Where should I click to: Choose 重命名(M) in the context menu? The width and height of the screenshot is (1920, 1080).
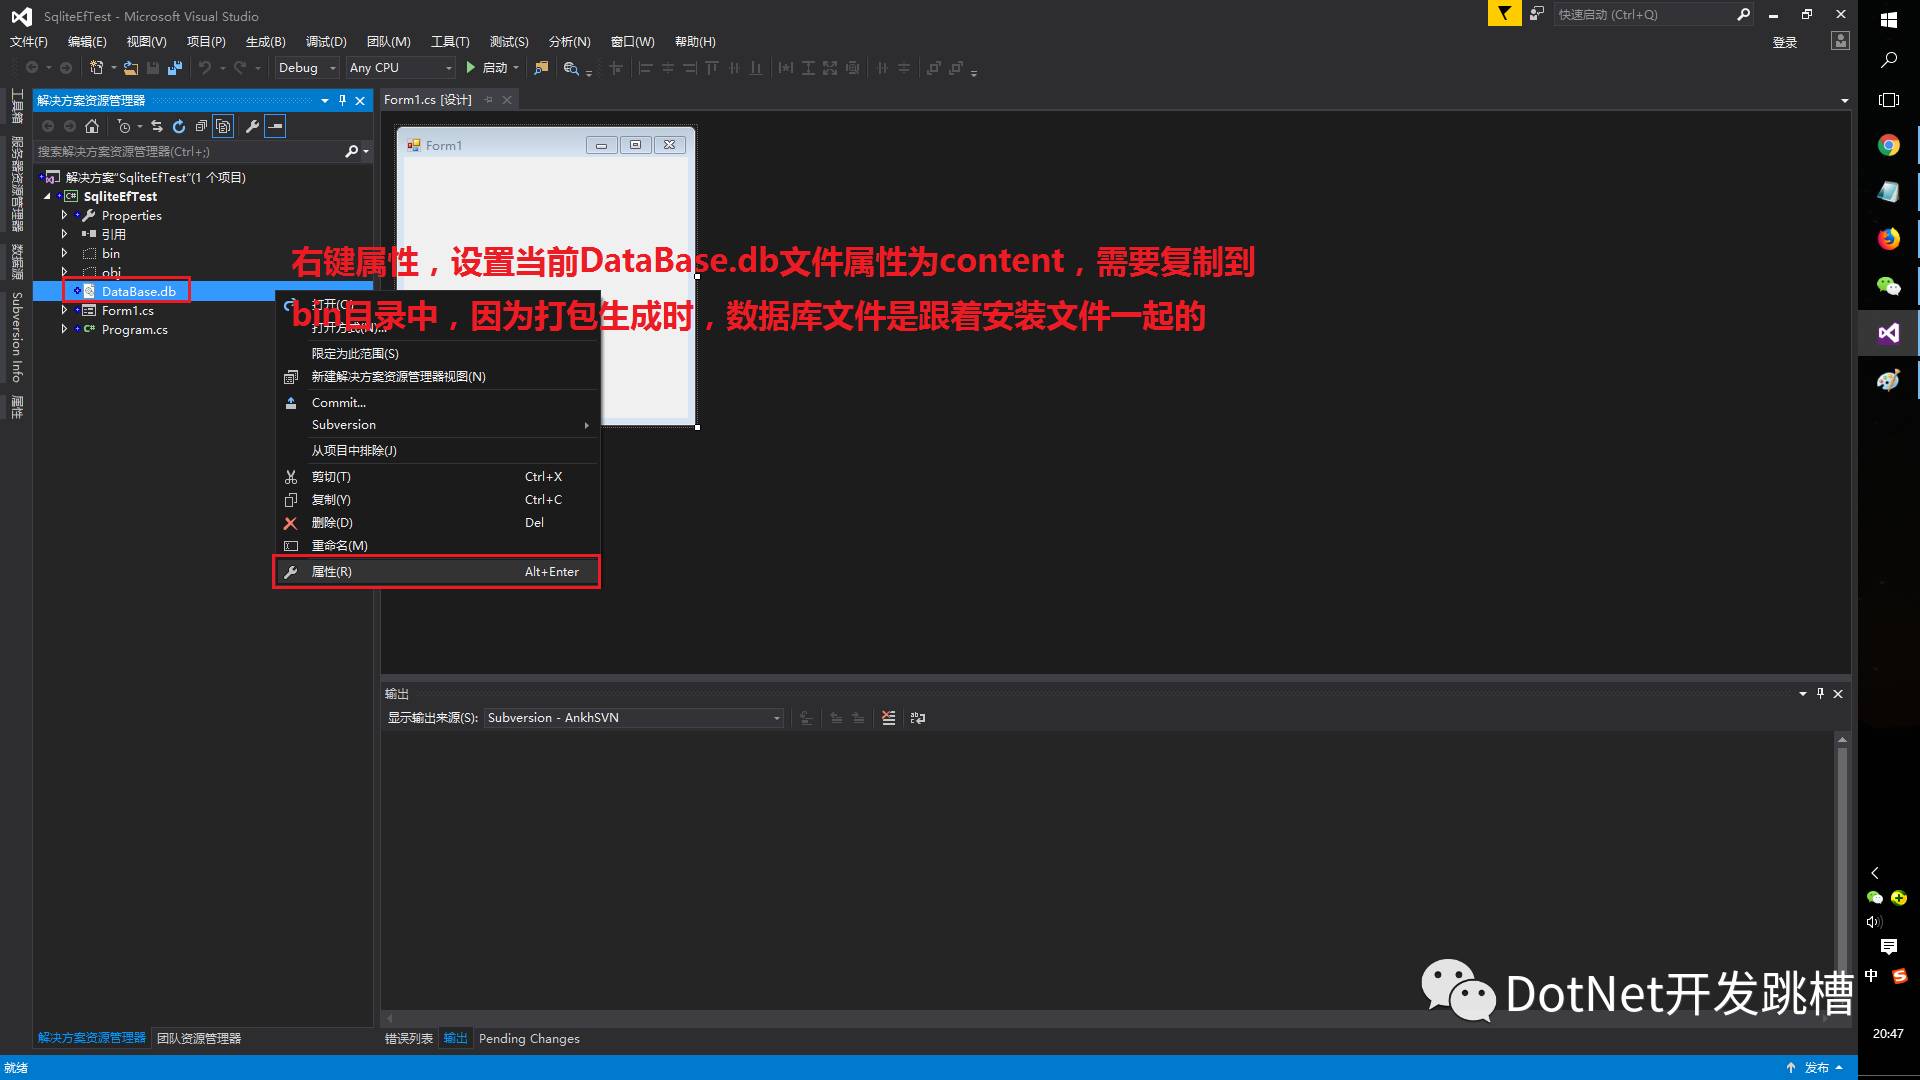click(437, 546)
